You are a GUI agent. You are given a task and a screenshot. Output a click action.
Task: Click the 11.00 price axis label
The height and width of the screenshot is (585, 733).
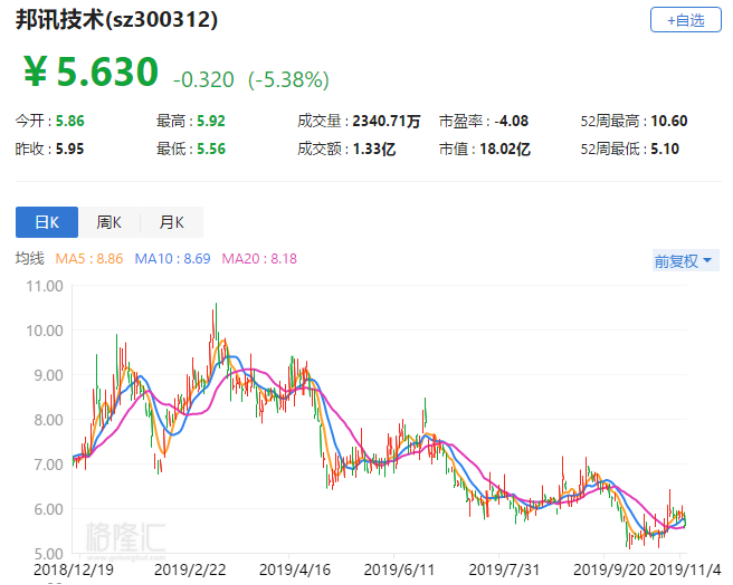[44, 286]
